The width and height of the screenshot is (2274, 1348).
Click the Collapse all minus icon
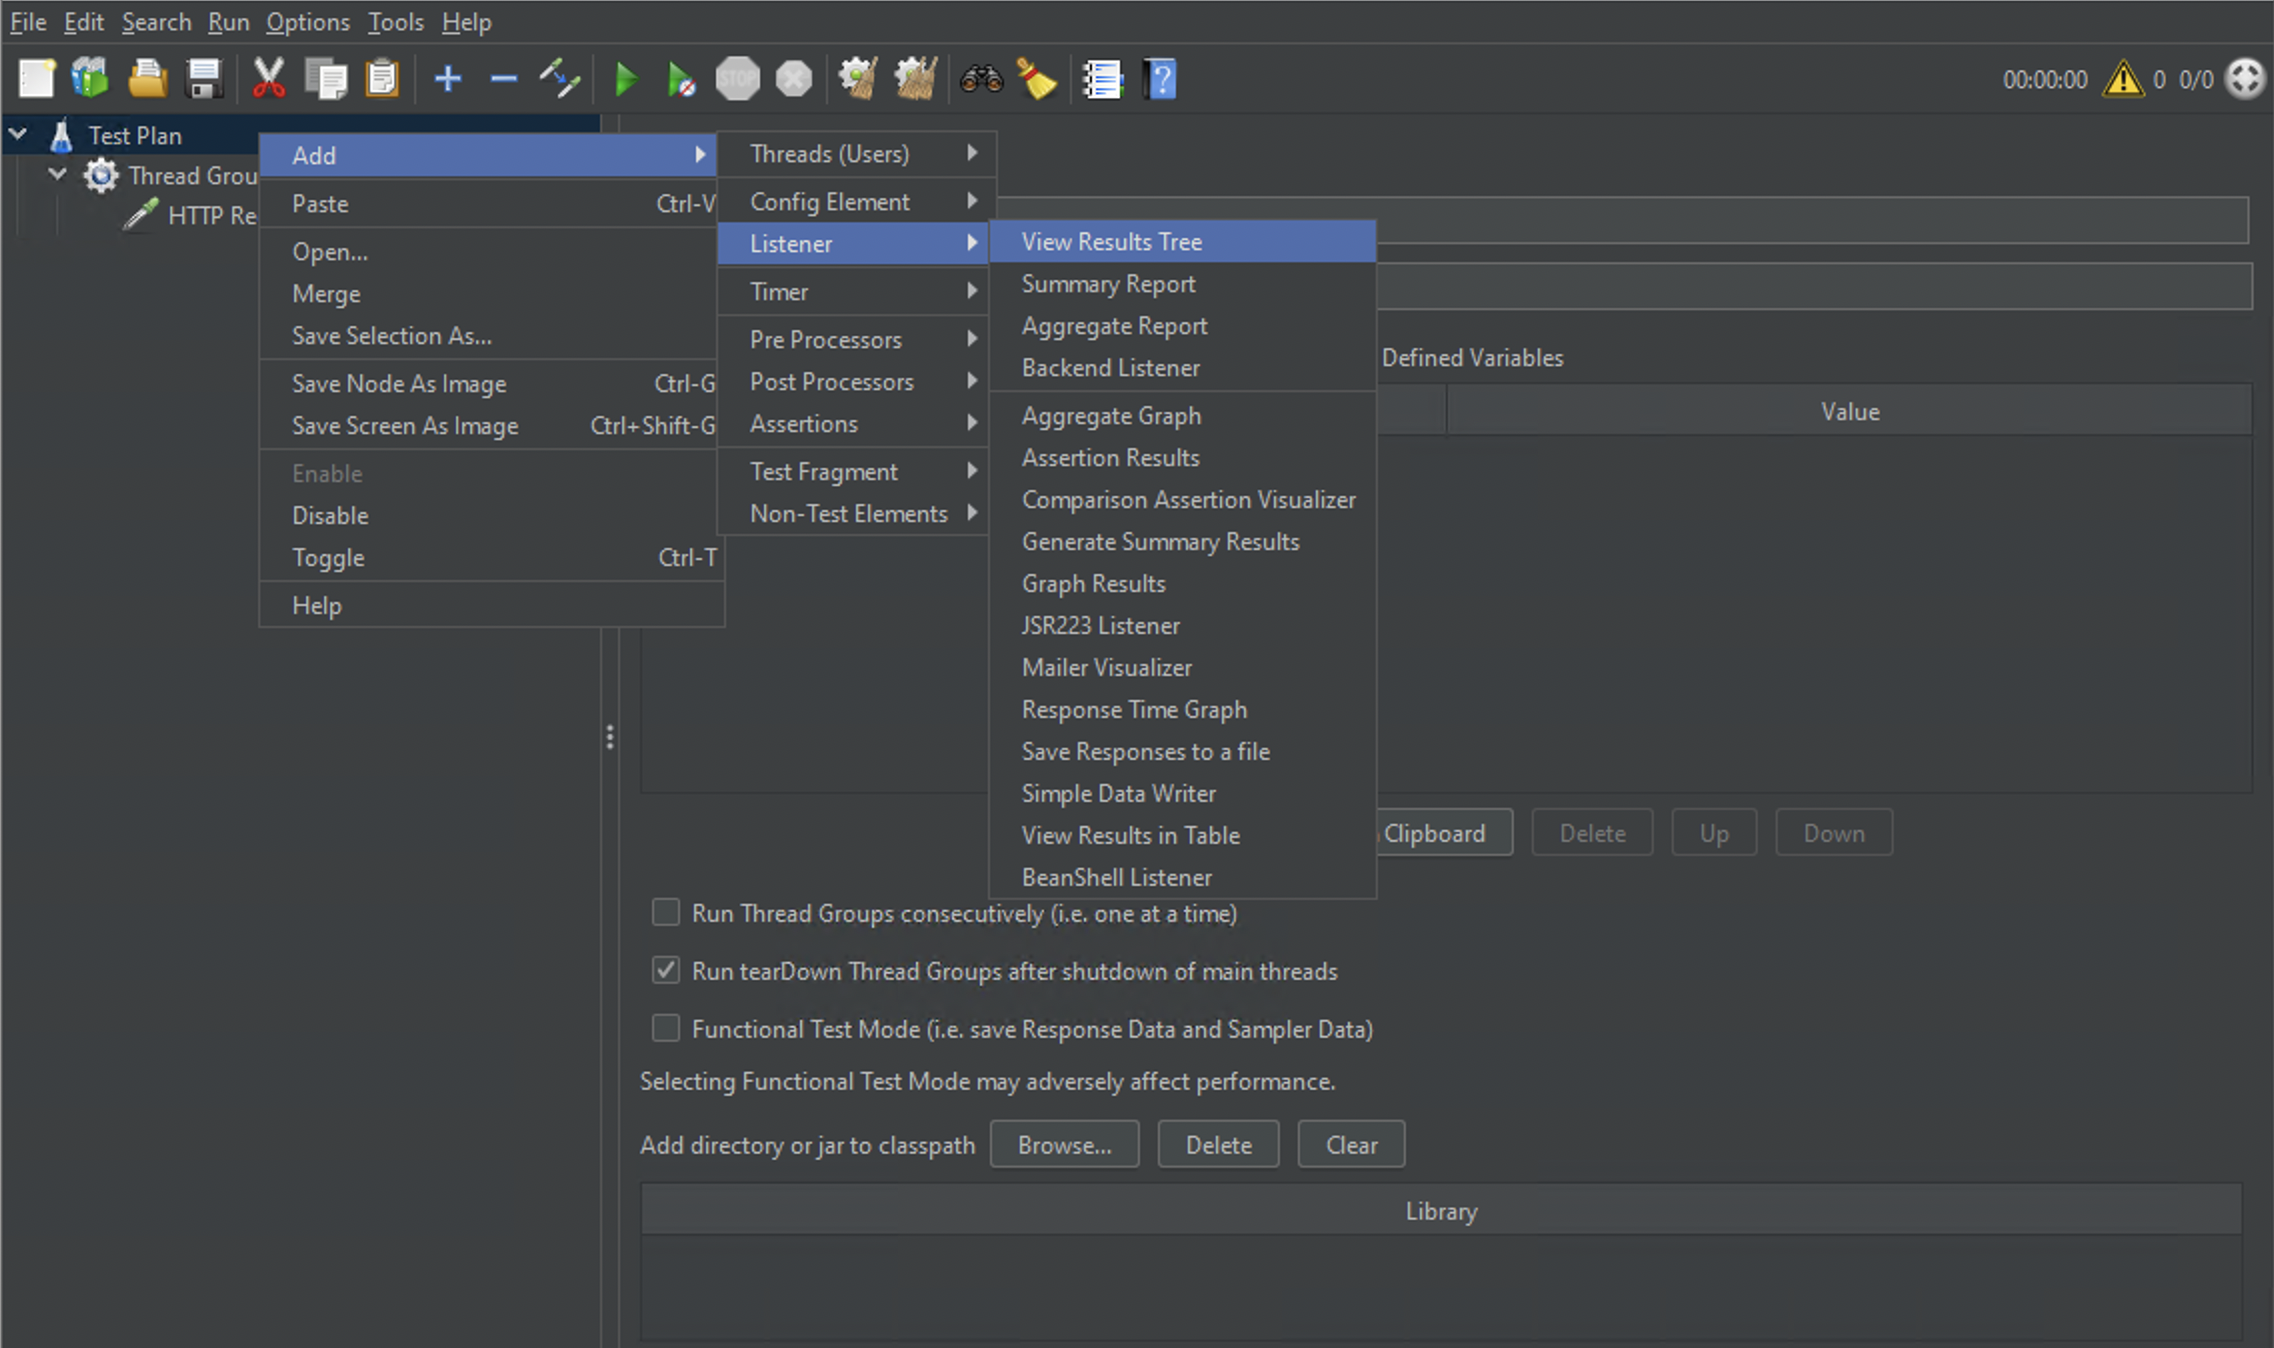tap(504, 79)
